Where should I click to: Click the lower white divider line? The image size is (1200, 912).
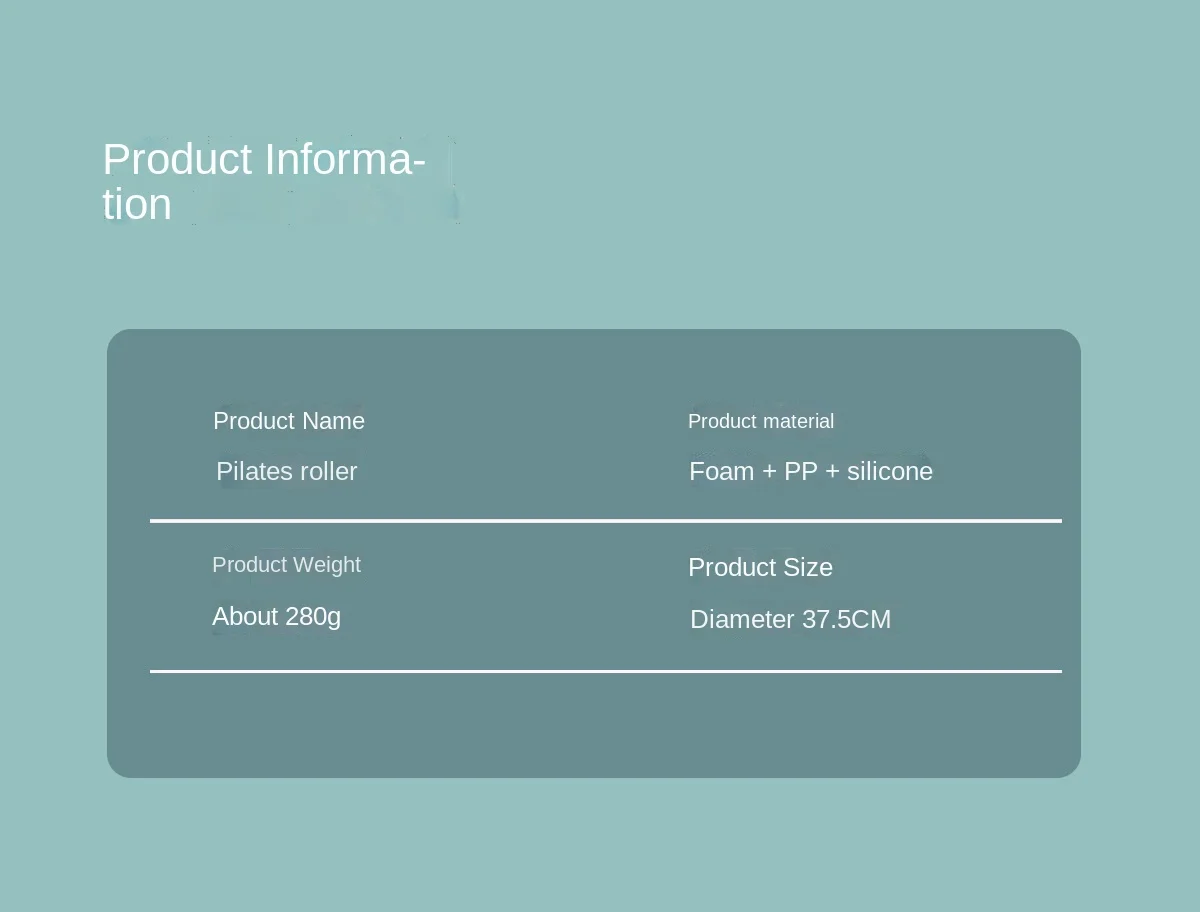pyautogui.click(x=605, y=671)
